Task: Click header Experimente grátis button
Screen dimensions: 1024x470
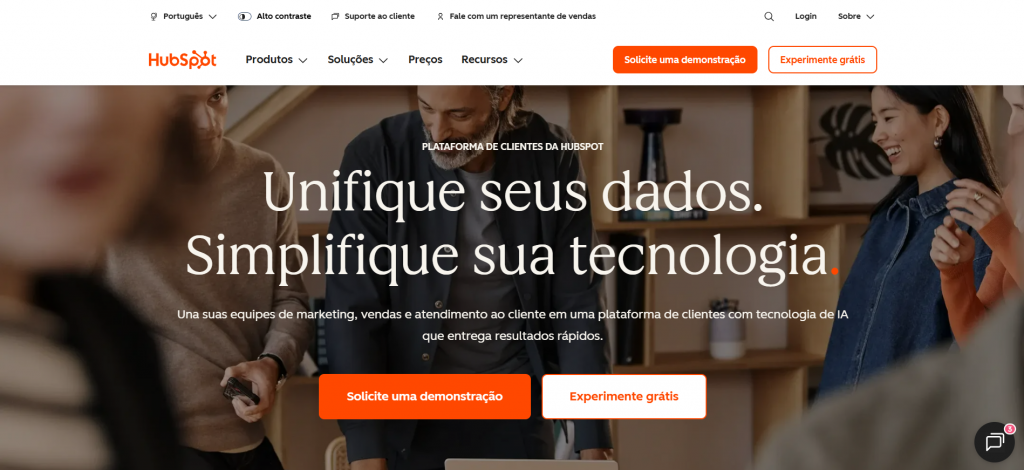Action: click(x=822, y=59)
